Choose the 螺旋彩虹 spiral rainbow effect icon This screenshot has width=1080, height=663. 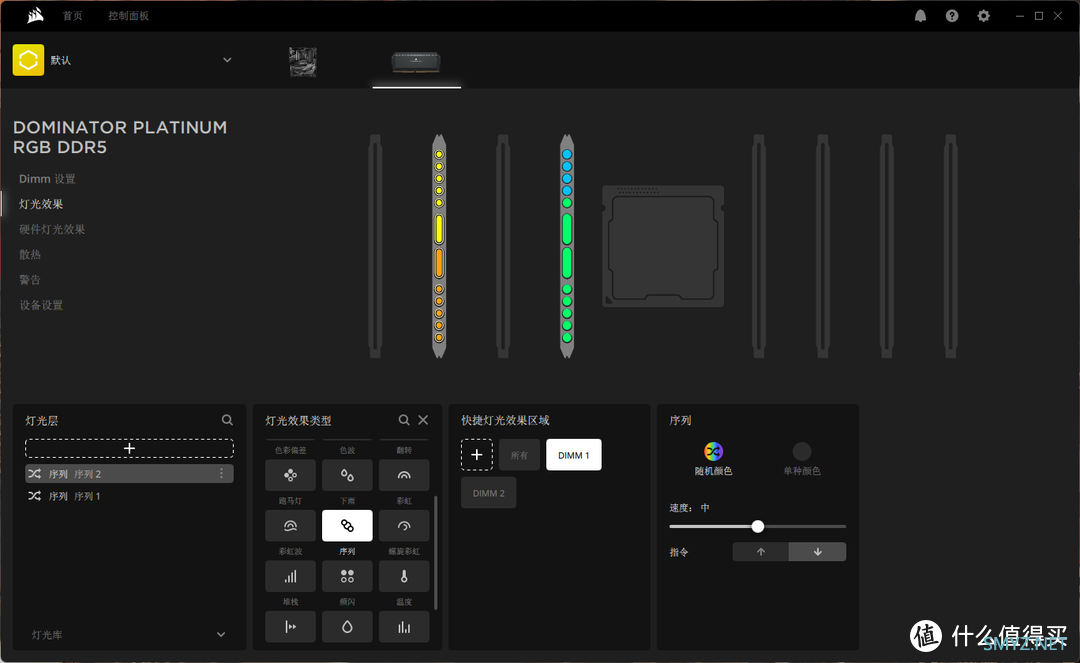coord(404,526)
